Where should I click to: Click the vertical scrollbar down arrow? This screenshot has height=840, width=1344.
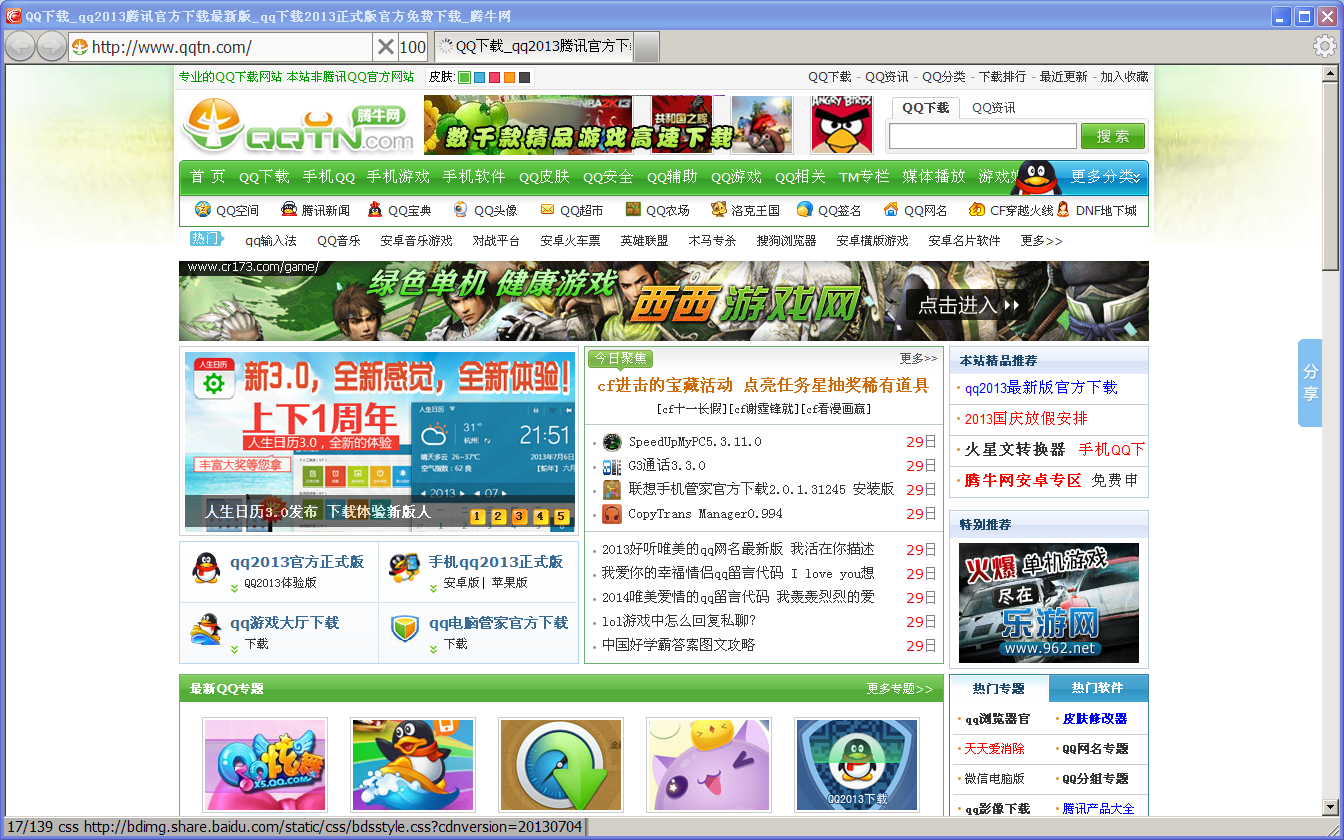[1330, 807]
